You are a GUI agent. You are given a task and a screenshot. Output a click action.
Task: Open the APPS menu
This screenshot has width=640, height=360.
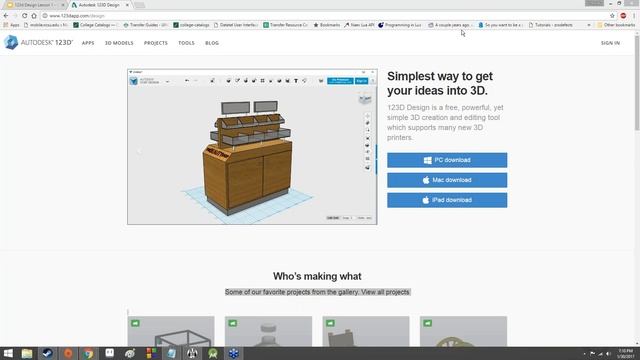[88, 43]
